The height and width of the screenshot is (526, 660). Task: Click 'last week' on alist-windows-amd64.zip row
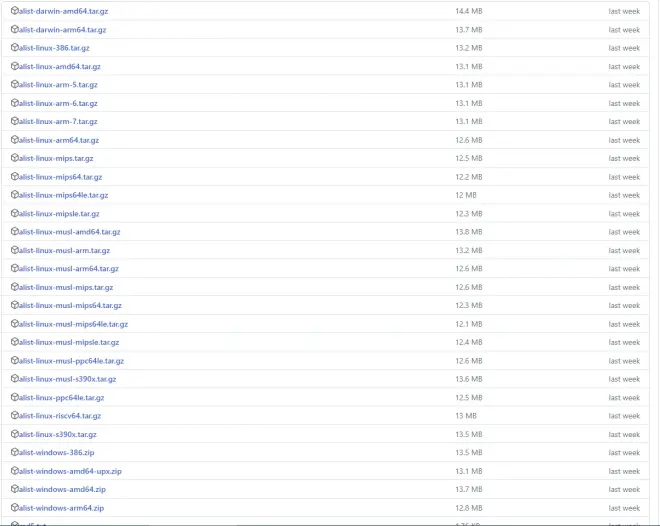click(x=624, y=489)
